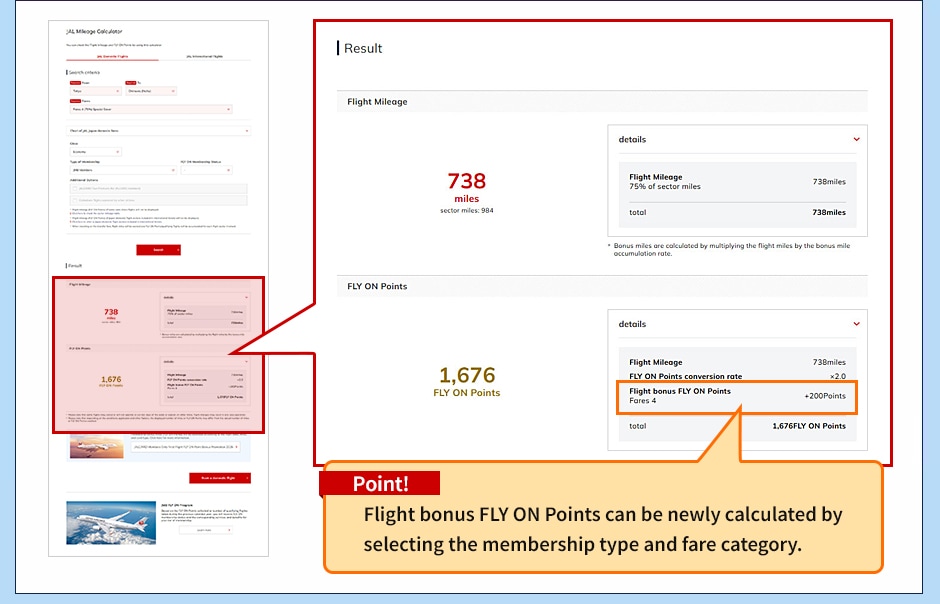
Task: Collapse details chevron beside 1,676 in small preview
Action: [x=246, y=361]
